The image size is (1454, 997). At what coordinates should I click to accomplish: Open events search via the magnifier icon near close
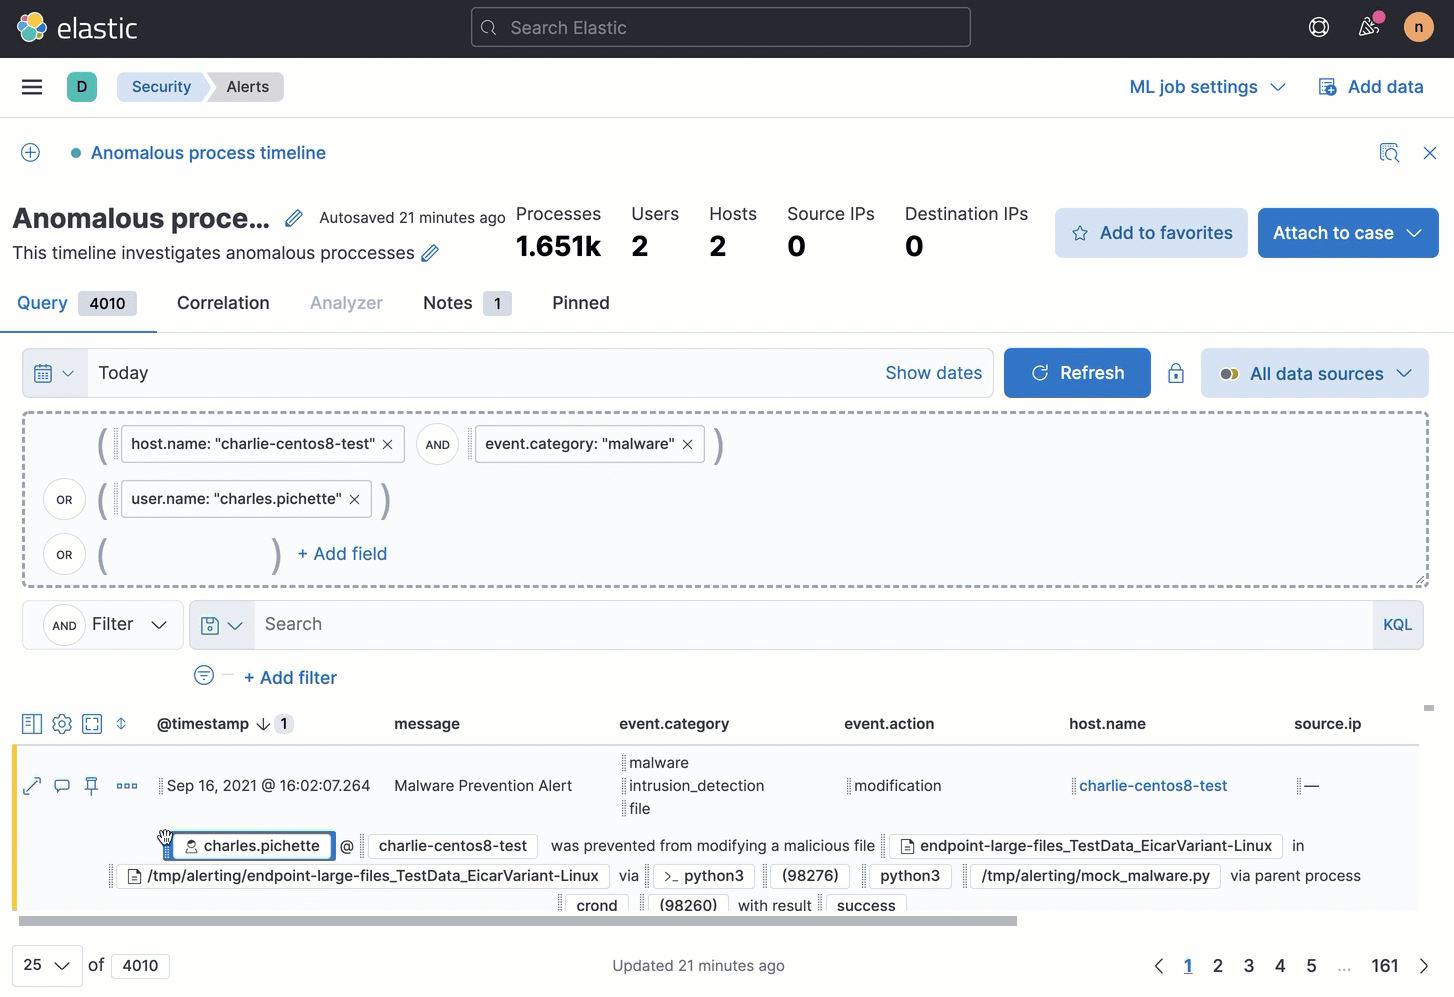(1390, 152)
